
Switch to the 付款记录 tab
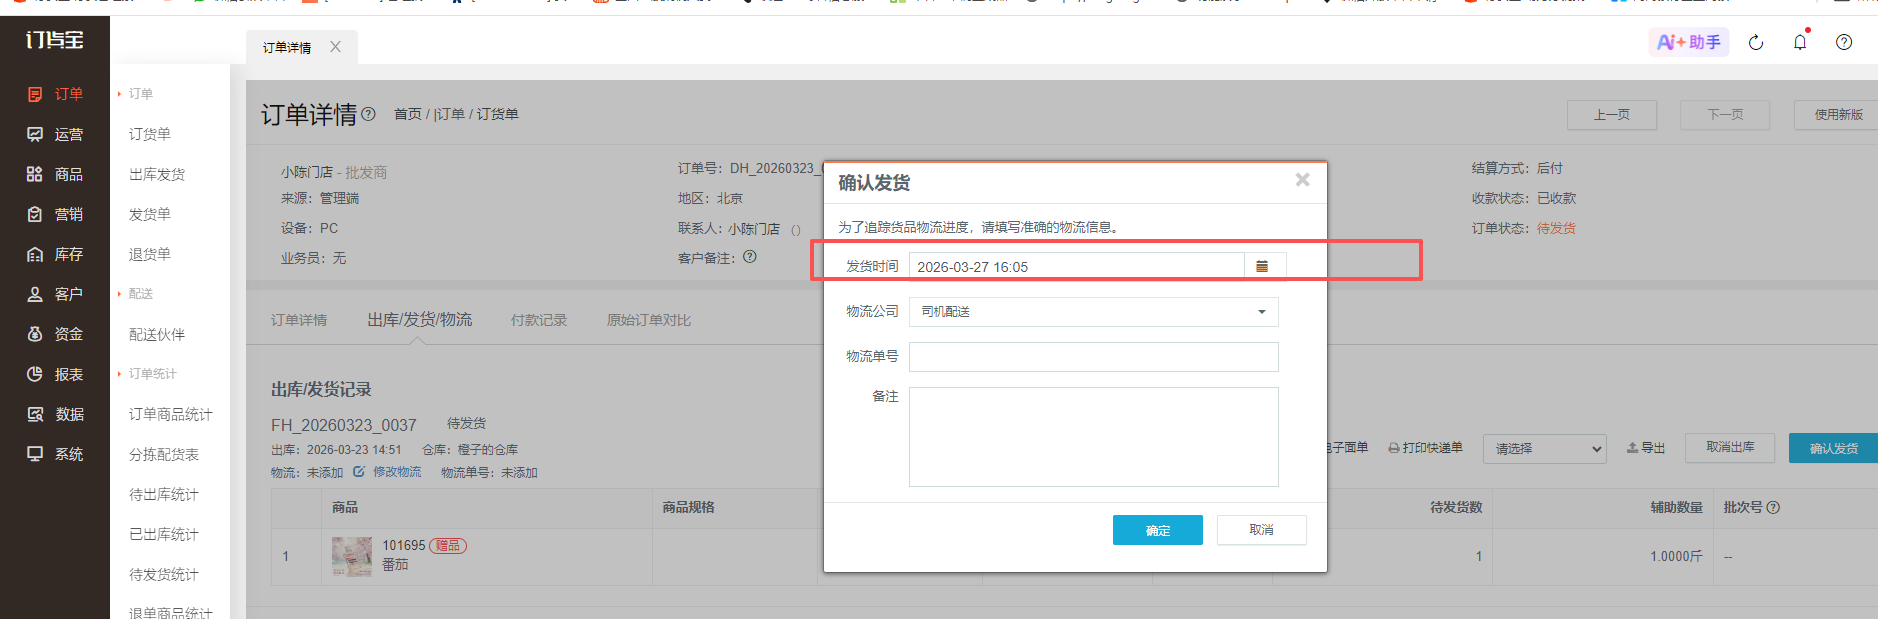[539, 320]
